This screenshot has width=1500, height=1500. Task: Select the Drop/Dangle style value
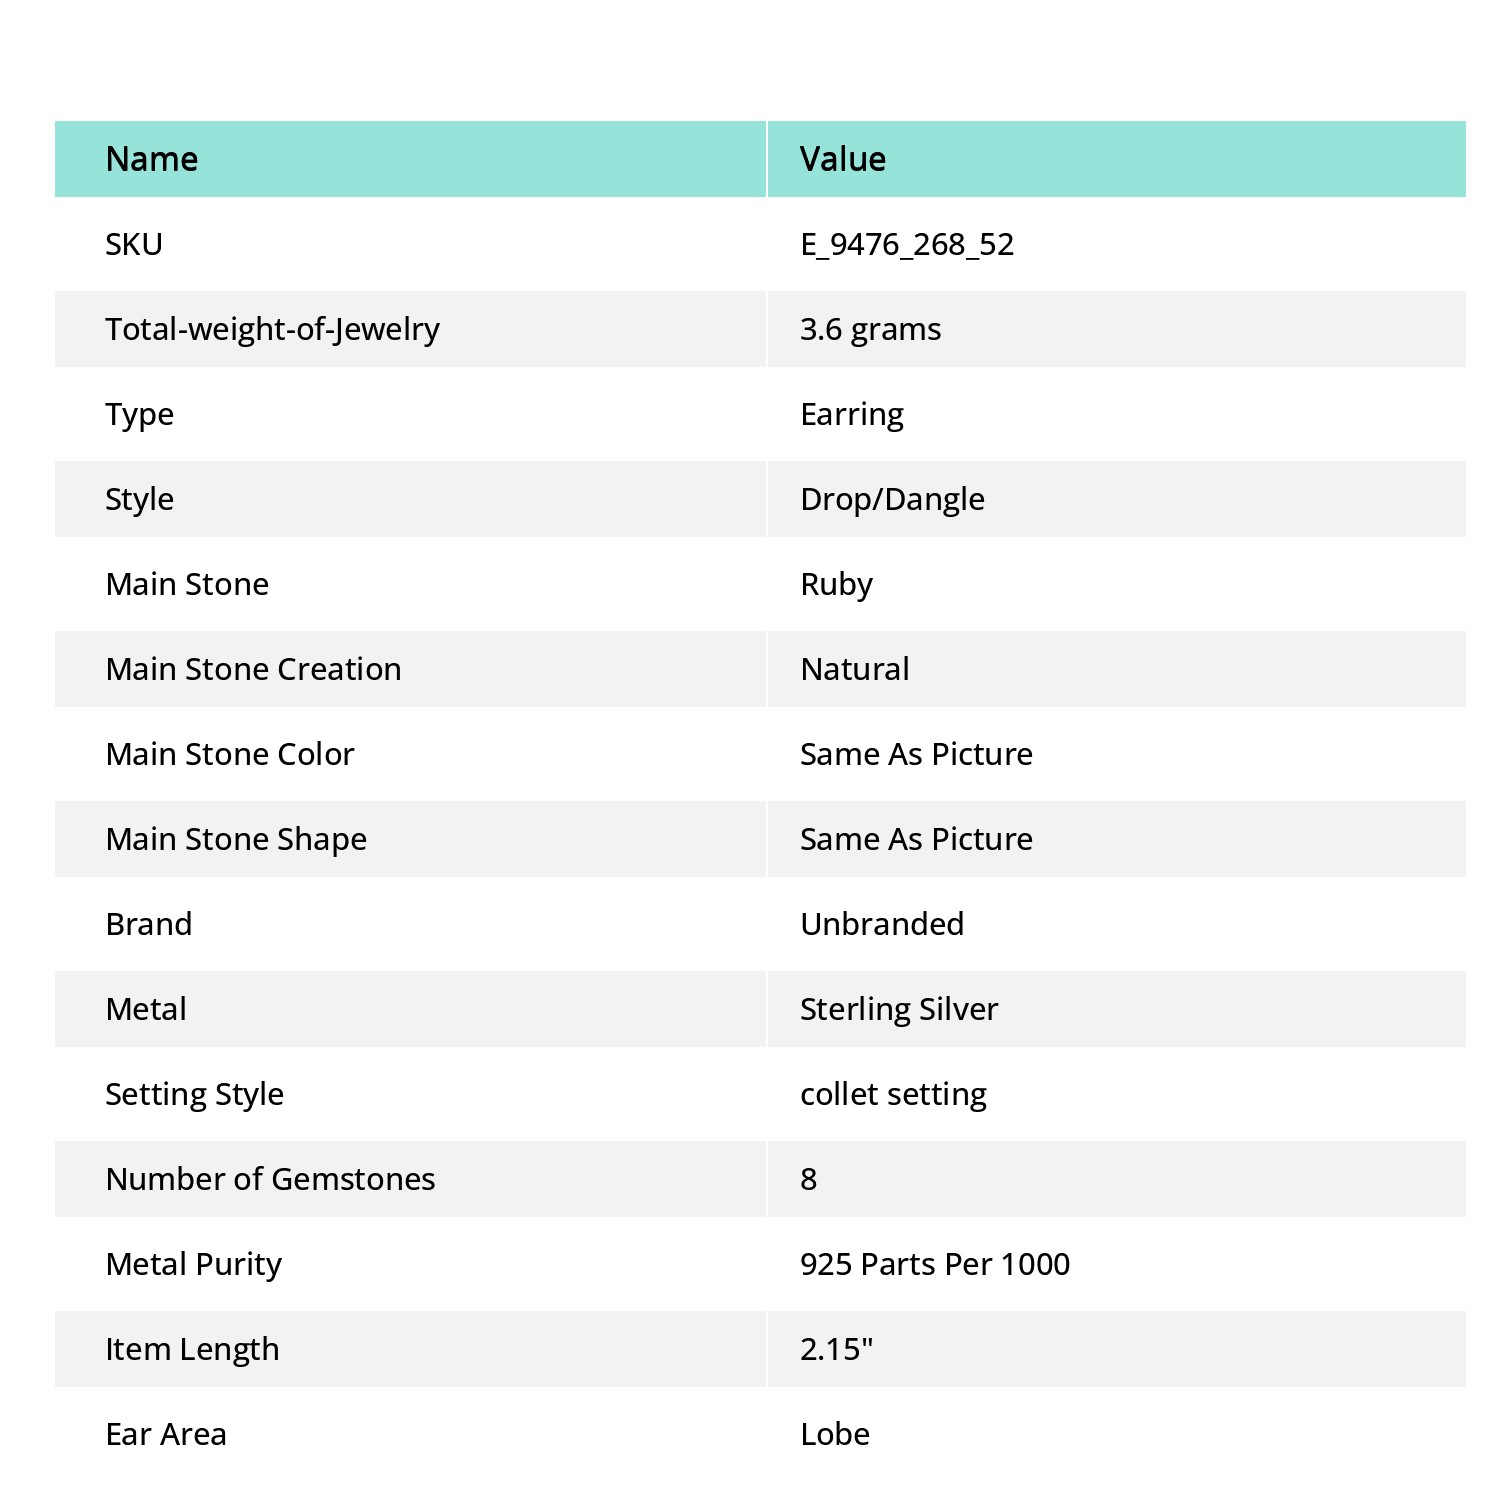(x=893, y=499)
